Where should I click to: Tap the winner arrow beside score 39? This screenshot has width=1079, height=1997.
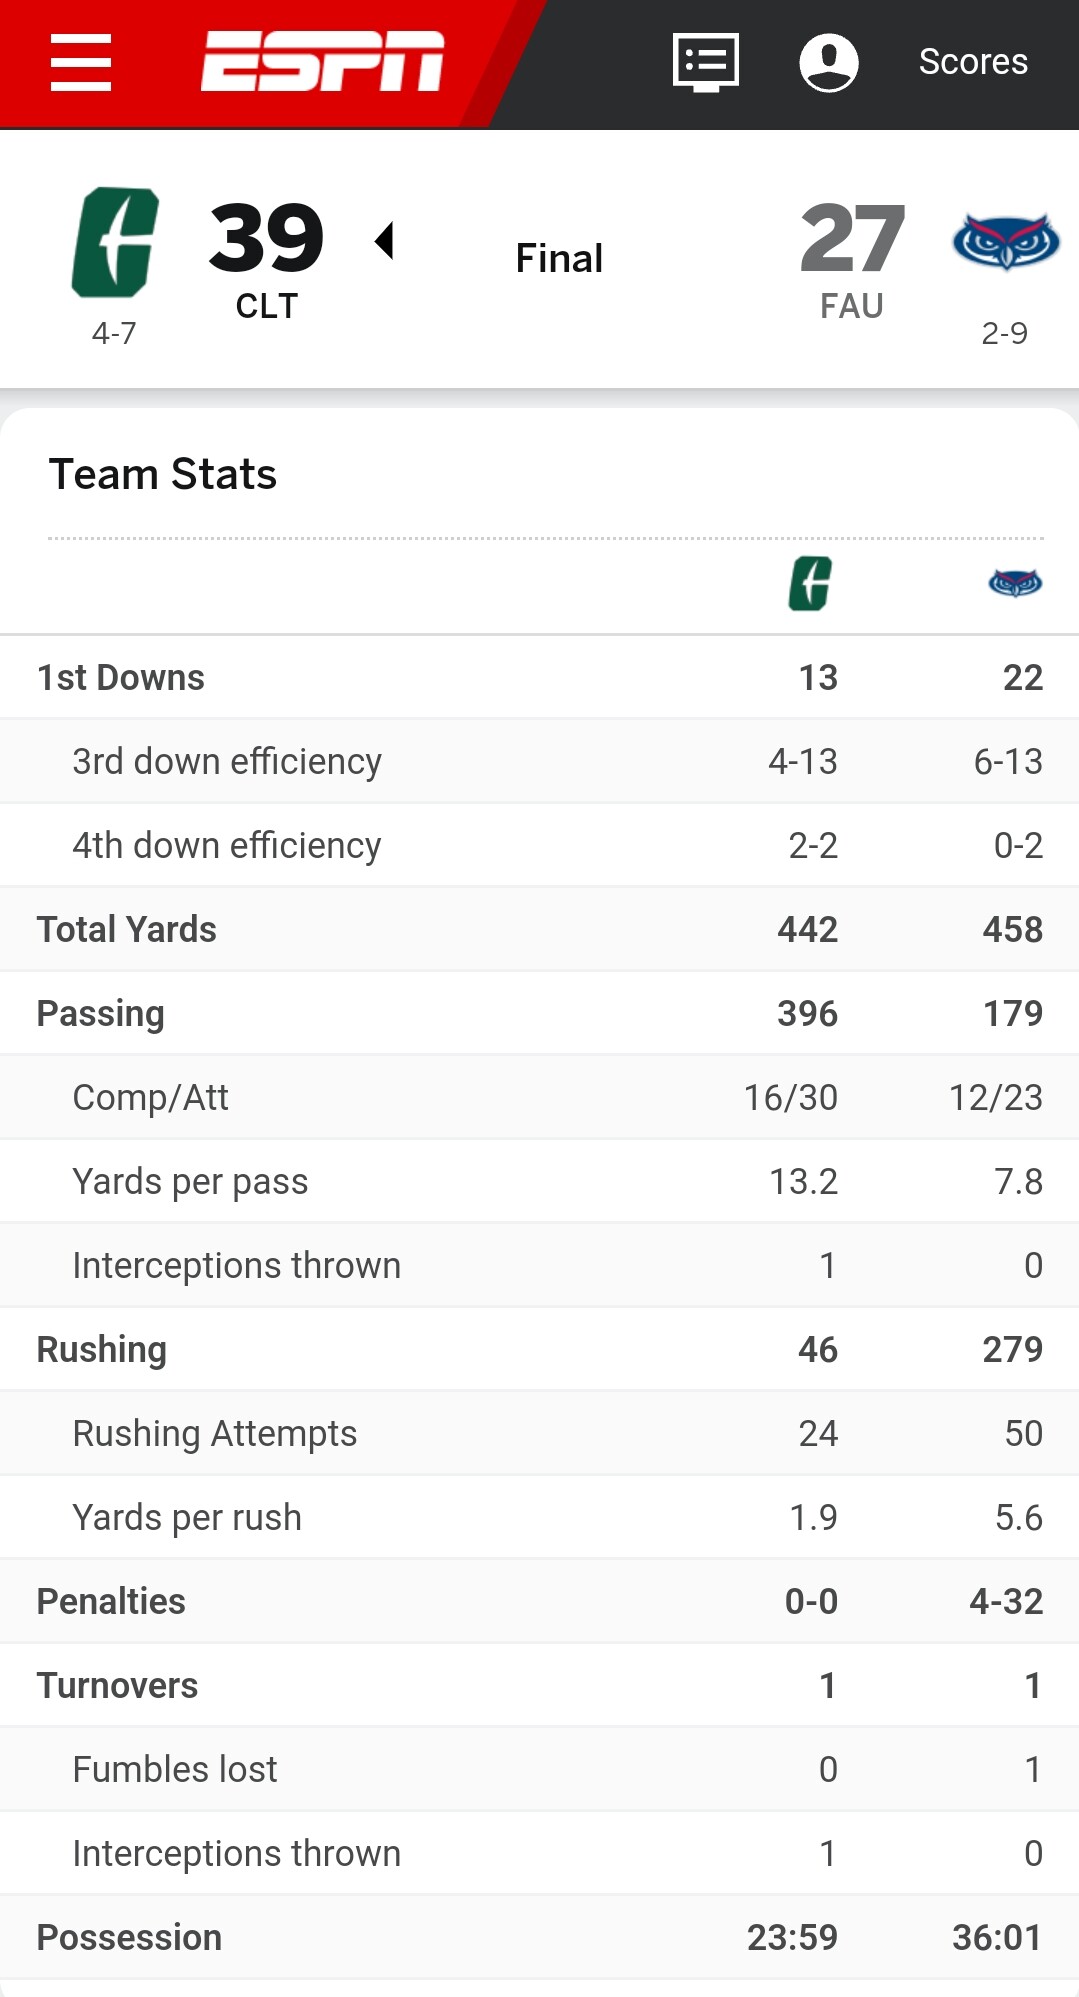tap(384, 241)
